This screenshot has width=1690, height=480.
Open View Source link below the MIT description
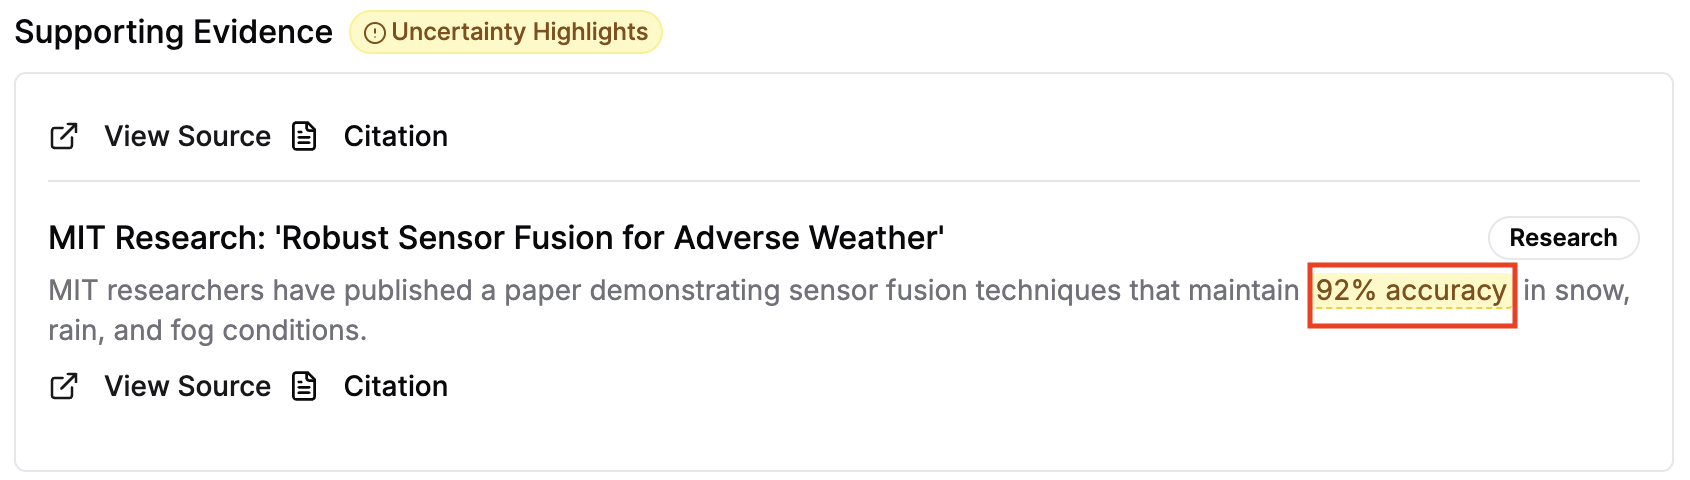tap(187, 386)
